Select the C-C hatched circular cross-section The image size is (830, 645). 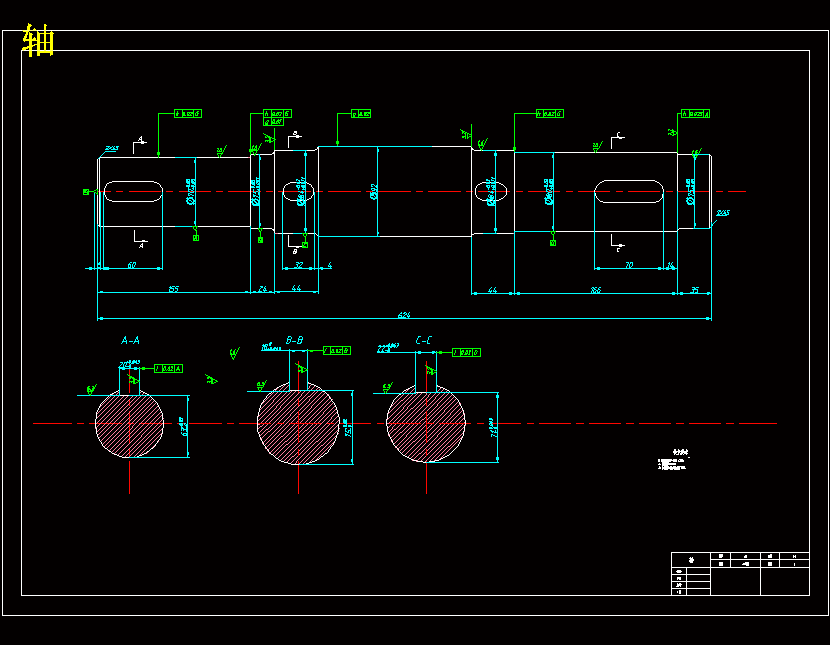point(426,423)
